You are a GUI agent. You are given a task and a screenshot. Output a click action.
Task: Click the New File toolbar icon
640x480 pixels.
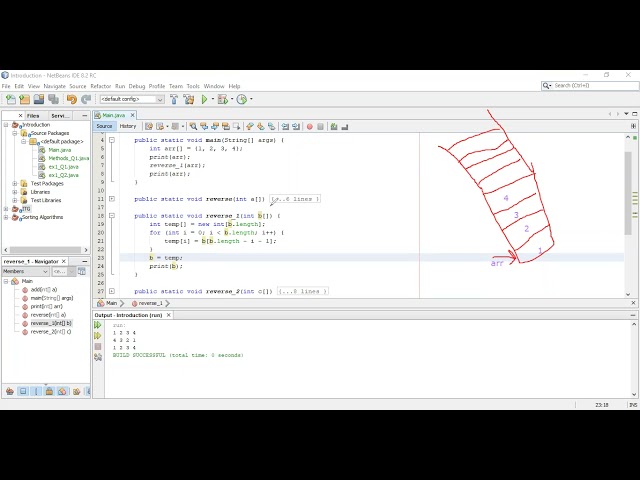[11, 99]
